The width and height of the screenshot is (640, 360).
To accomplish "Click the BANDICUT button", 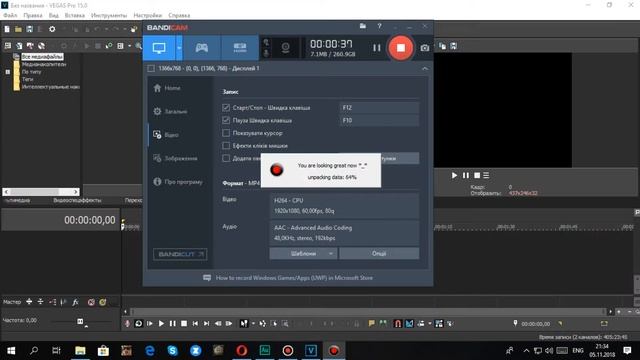I will (180, 254).
